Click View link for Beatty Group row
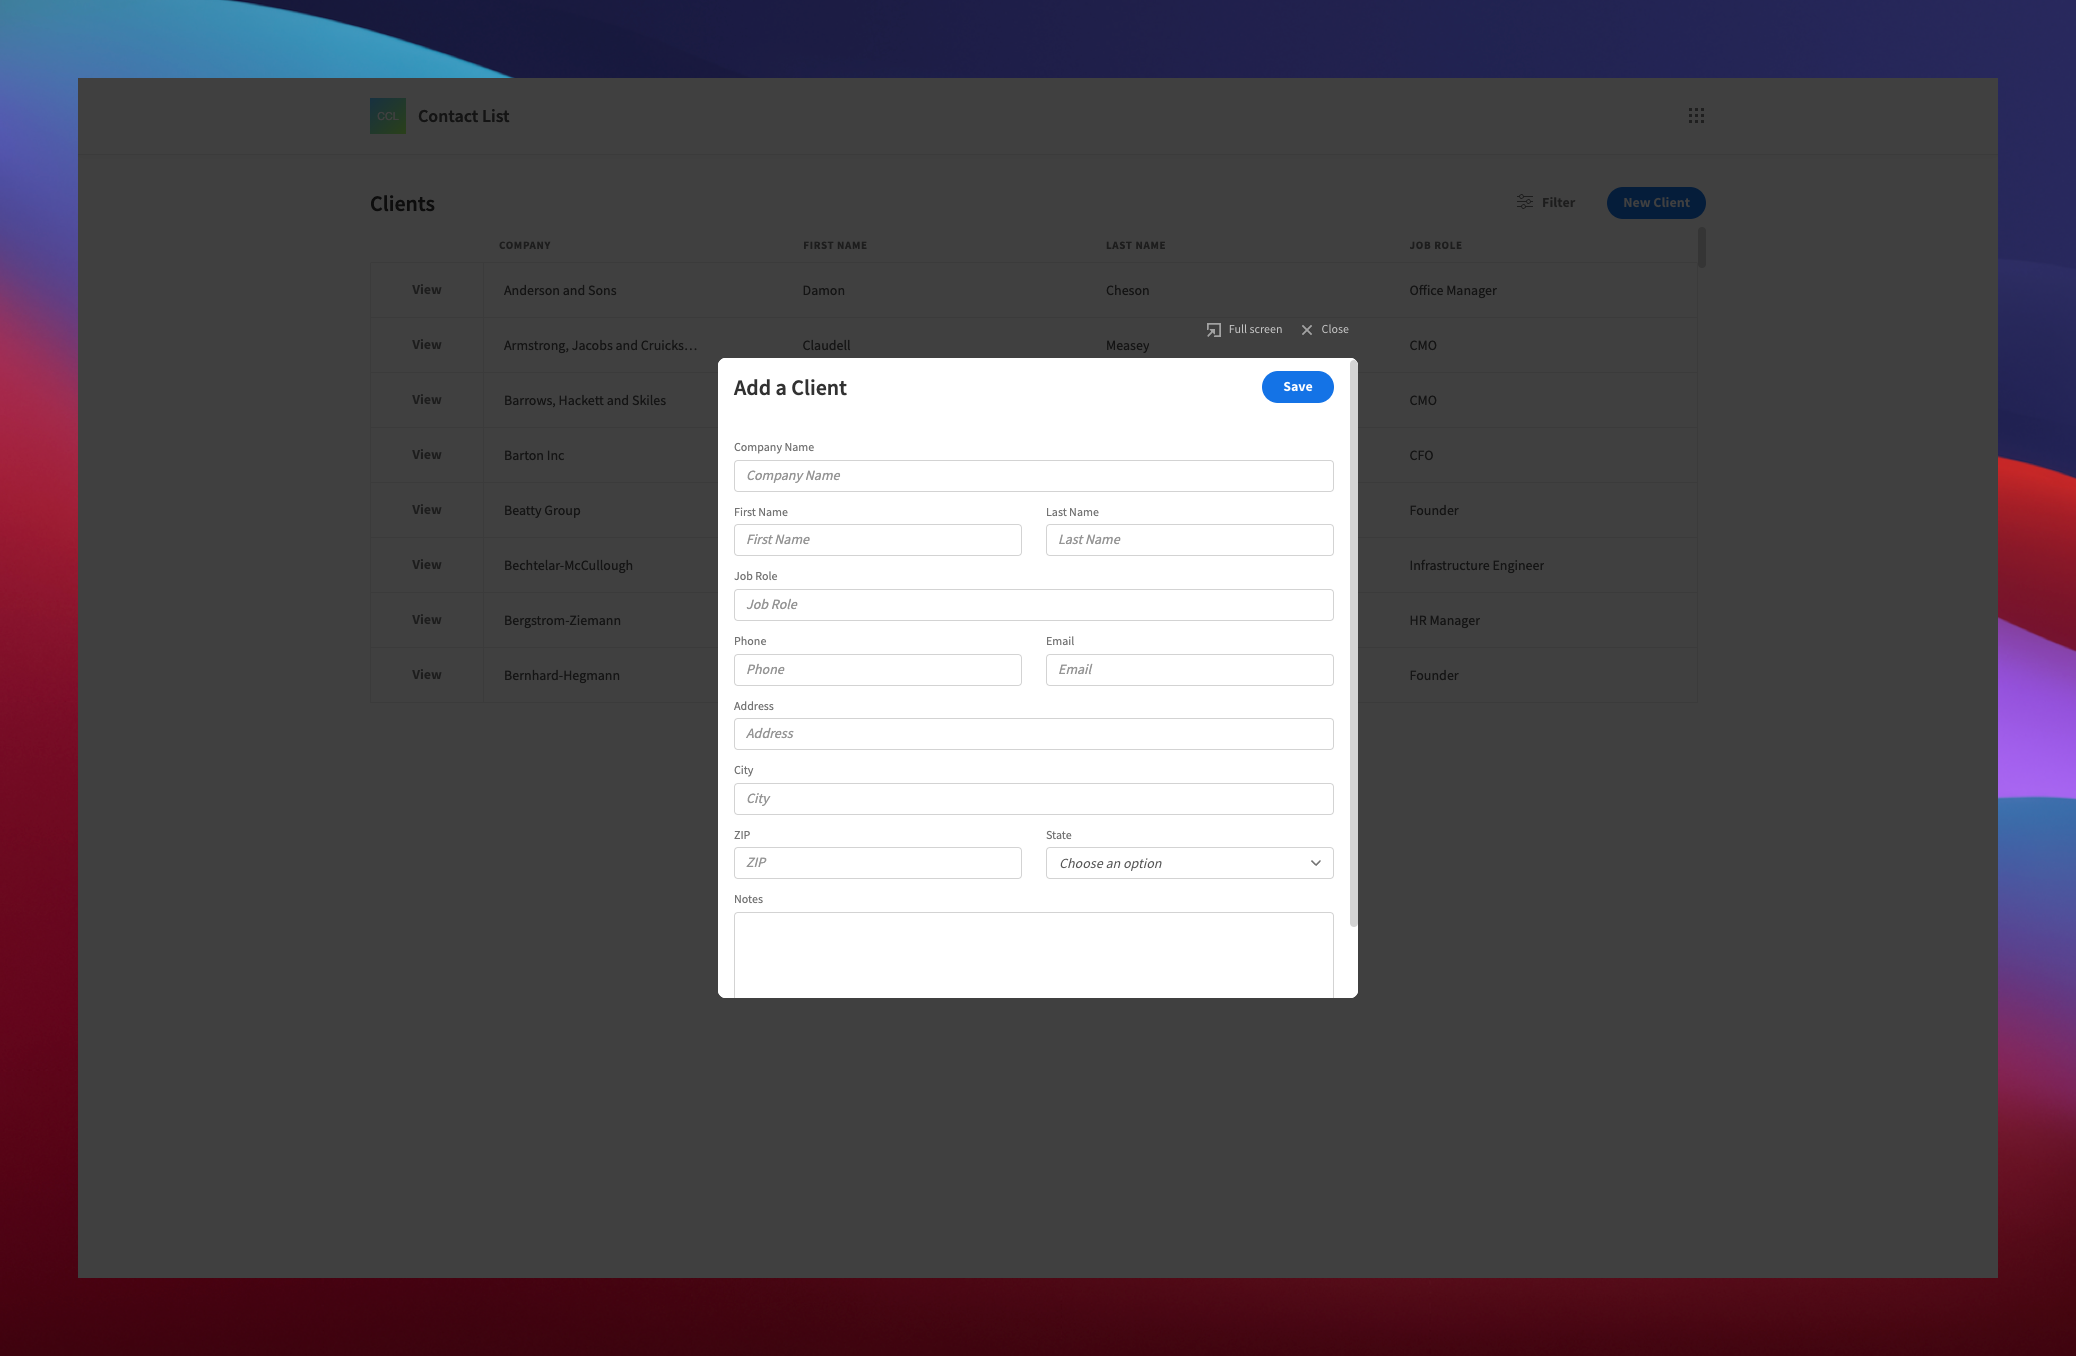This screenshot has width=2076, height=1356. [x=425, y=510]
